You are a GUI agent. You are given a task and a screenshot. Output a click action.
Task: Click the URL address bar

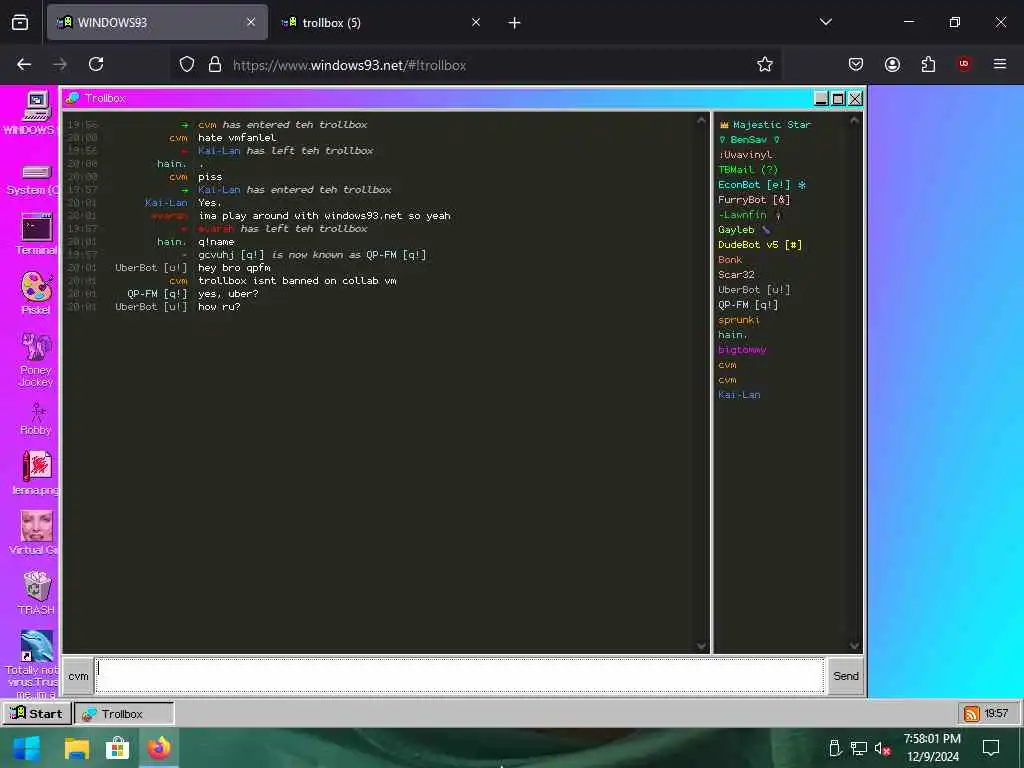click(477, 65)
